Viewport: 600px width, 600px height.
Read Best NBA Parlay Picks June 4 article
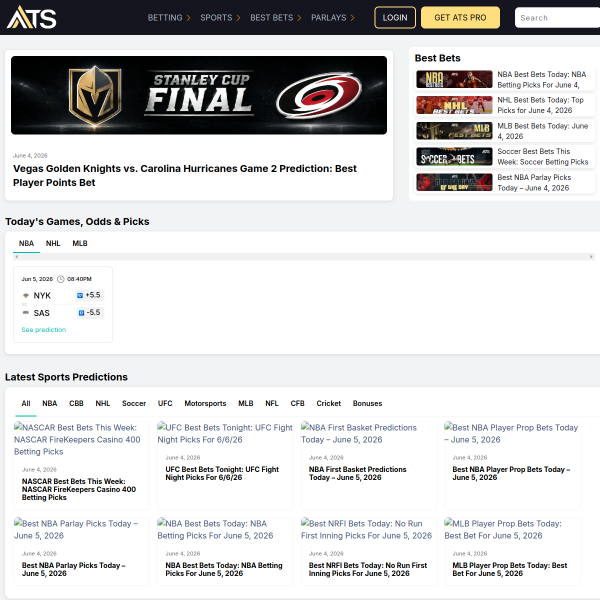[534, 183]
